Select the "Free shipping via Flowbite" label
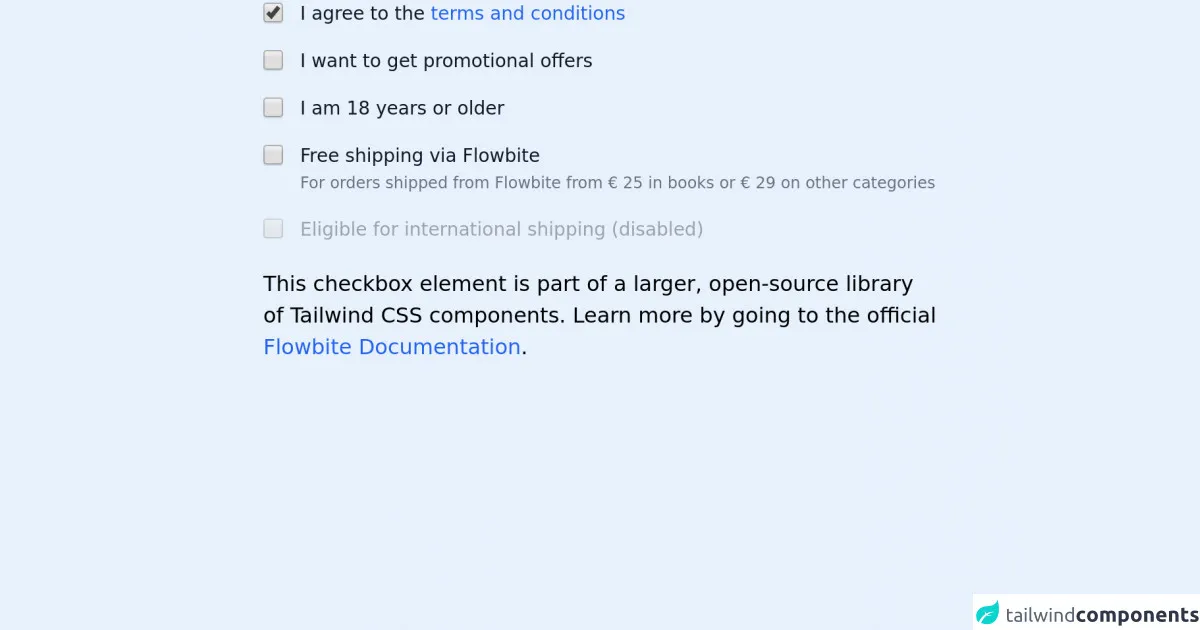This screenshot has height=630, width=1200. coord(420,156)
